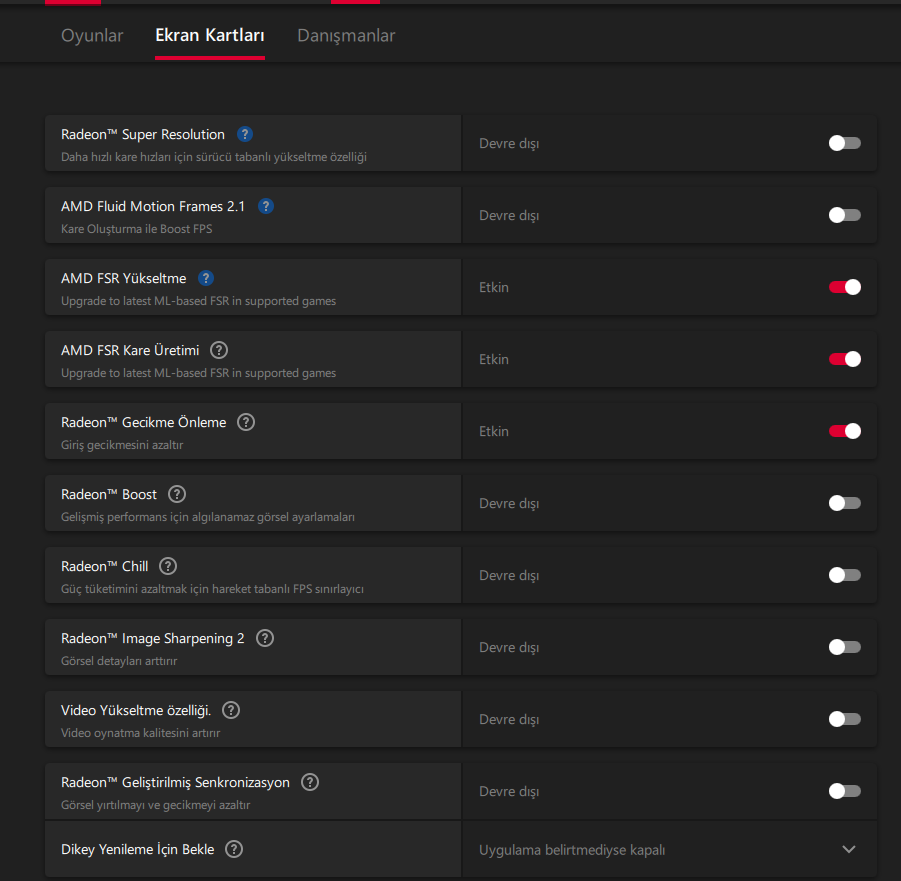
Task: Disable AMD FSR Yükseltme toggle
Action: click(x=845, y=287)
